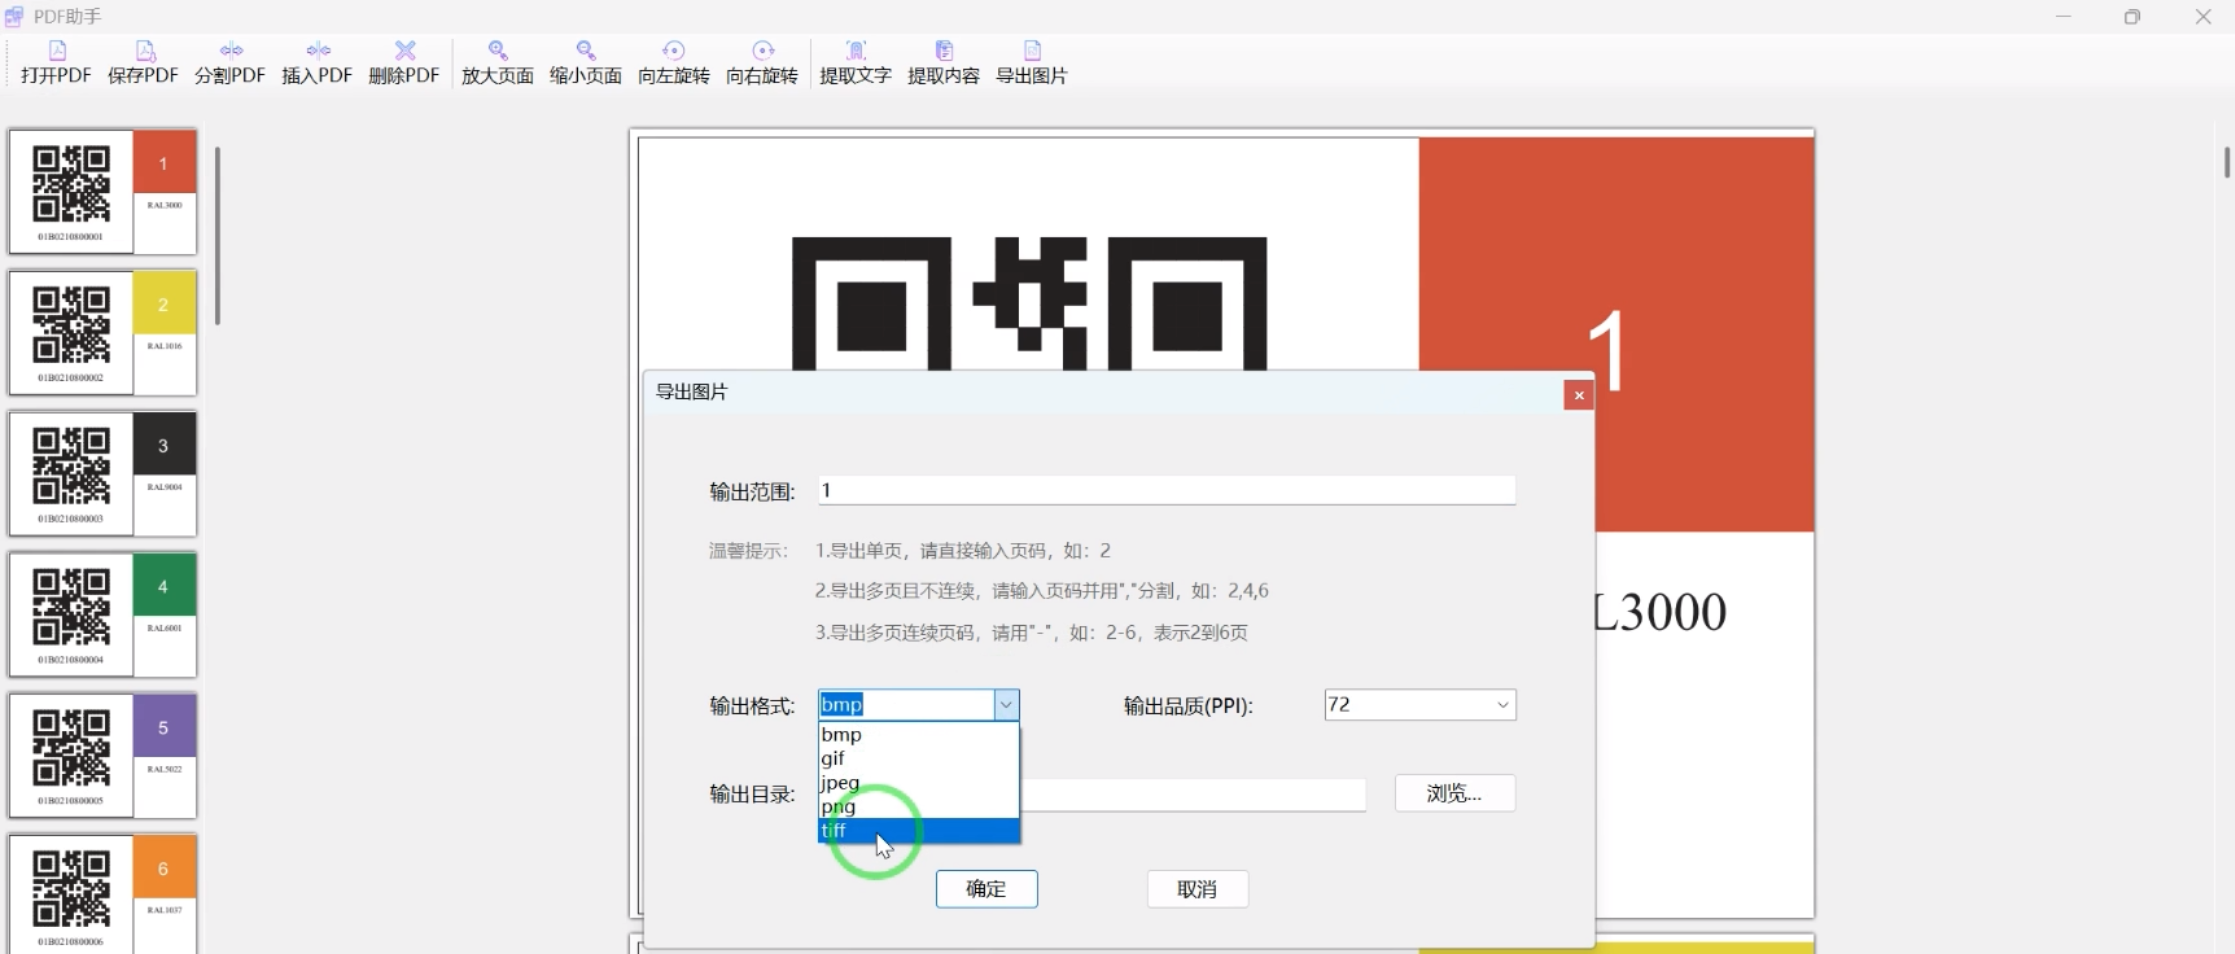Click the Open PDF (打开PDF) toolbar icon
2235x954 pixels.
[x=56, y=62]
